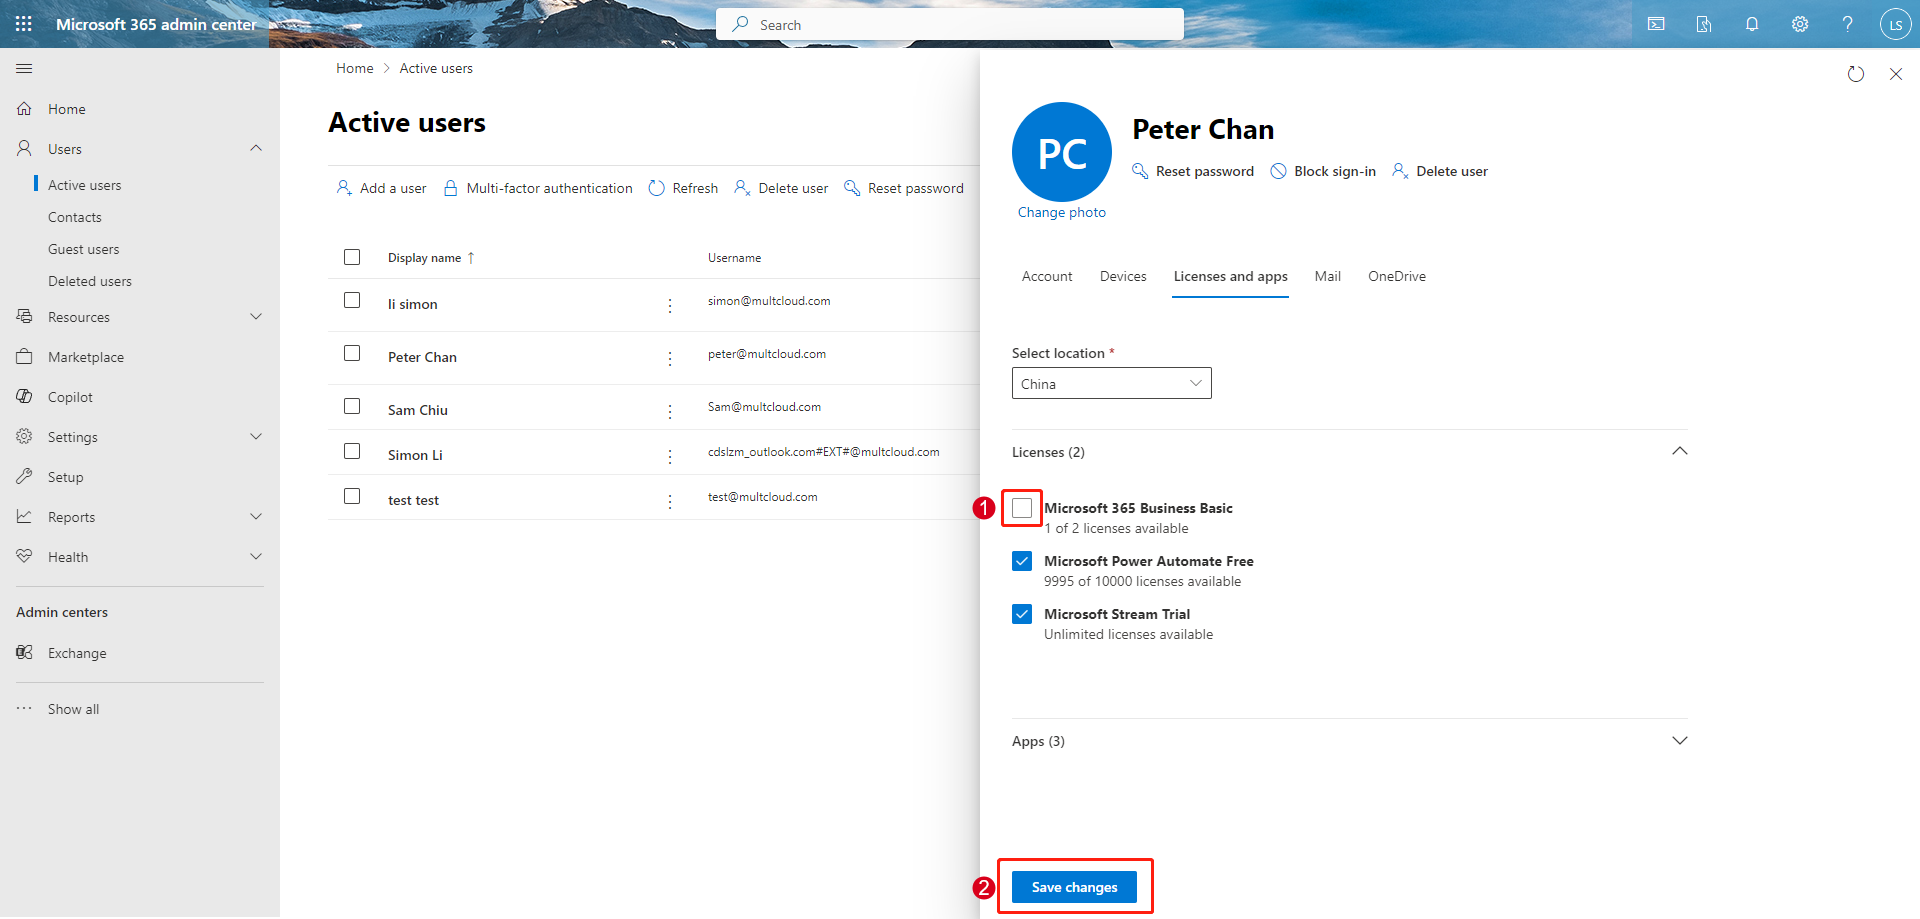Open more actions for test test

(x=670, y=501)
